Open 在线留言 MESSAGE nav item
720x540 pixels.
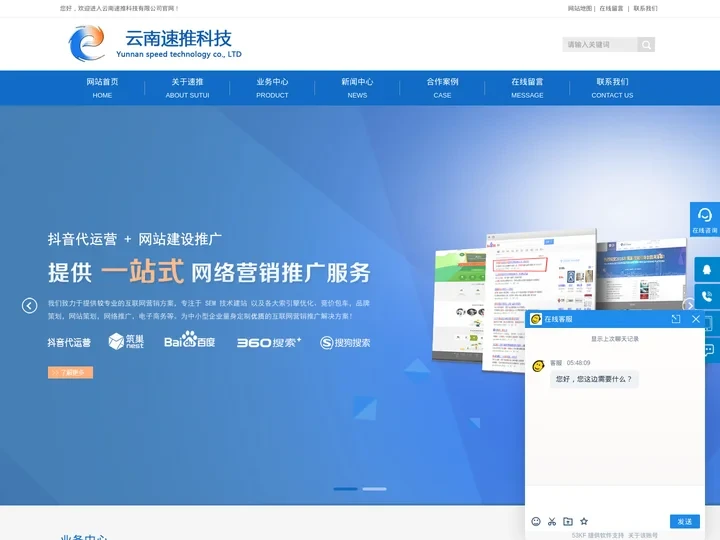[x=527, y=88]
